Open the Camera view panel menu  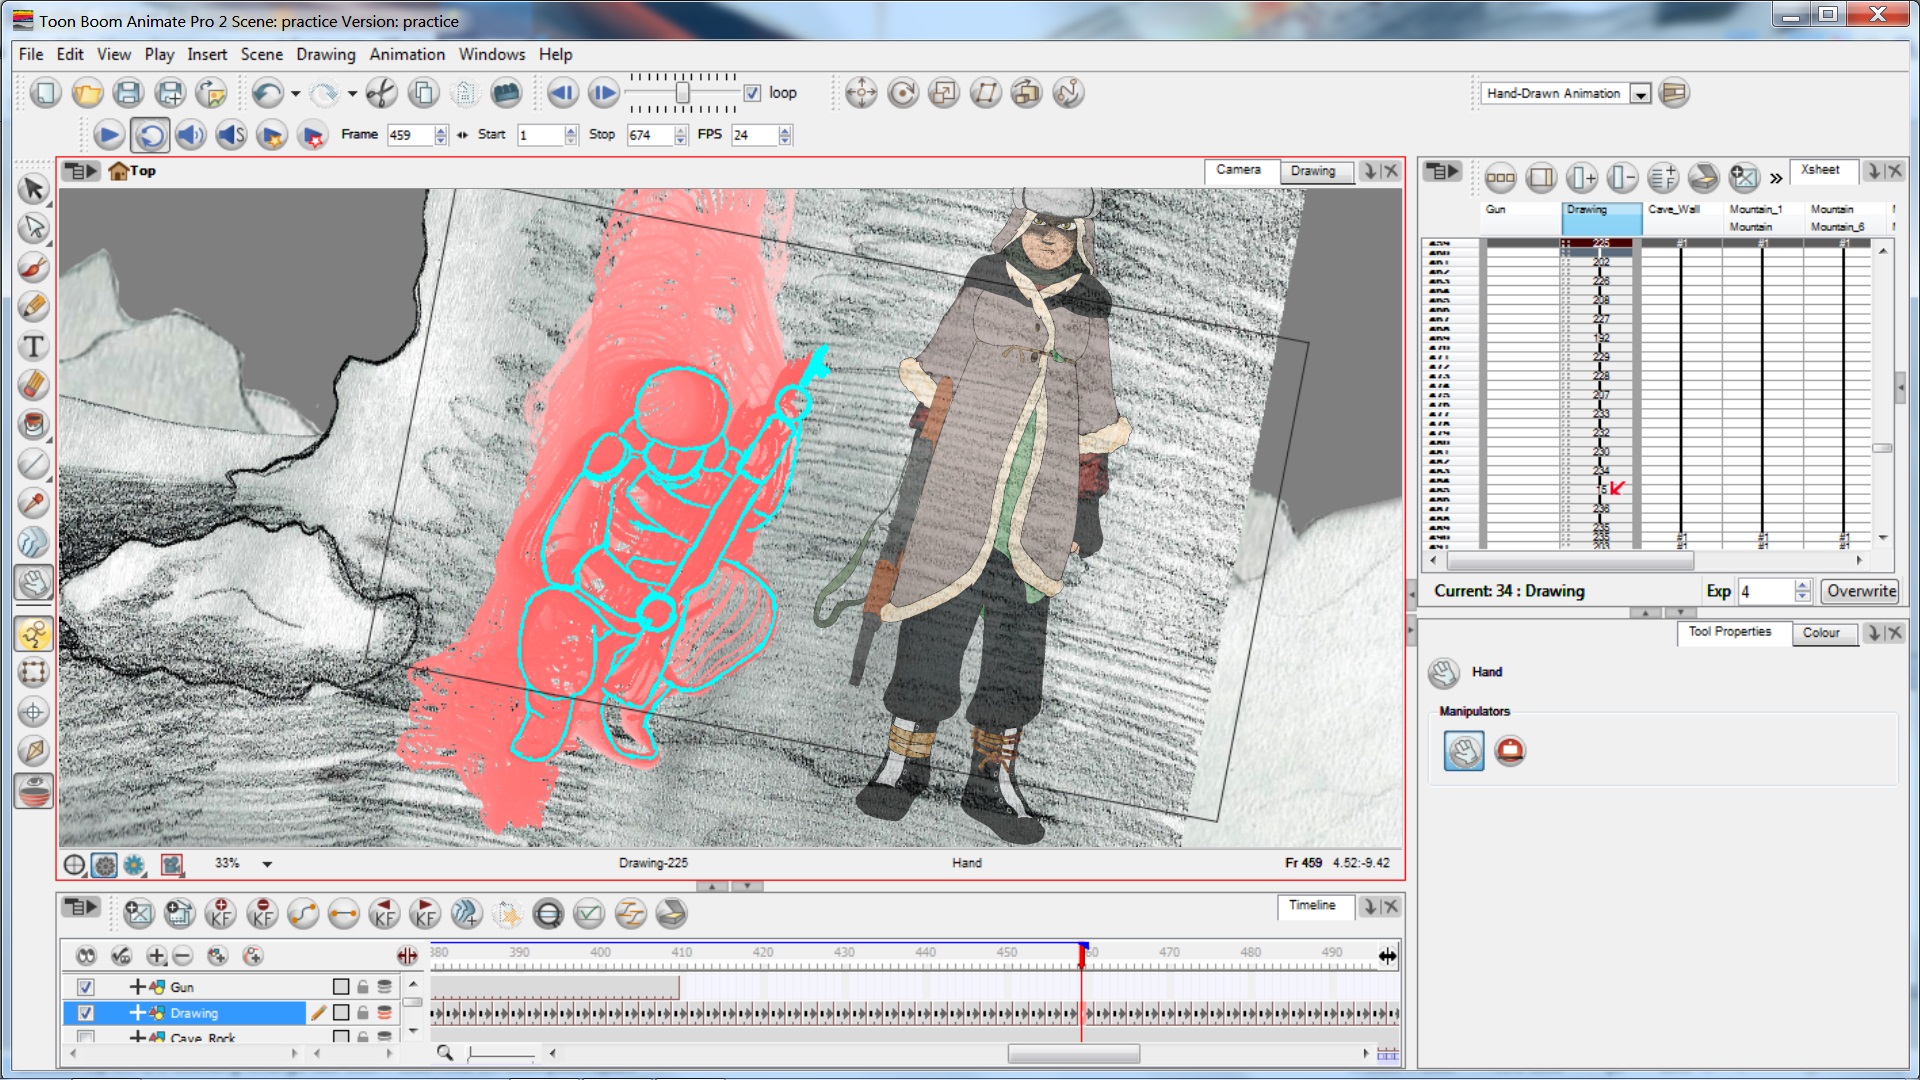pyautogui.click(x=80, y=171)
